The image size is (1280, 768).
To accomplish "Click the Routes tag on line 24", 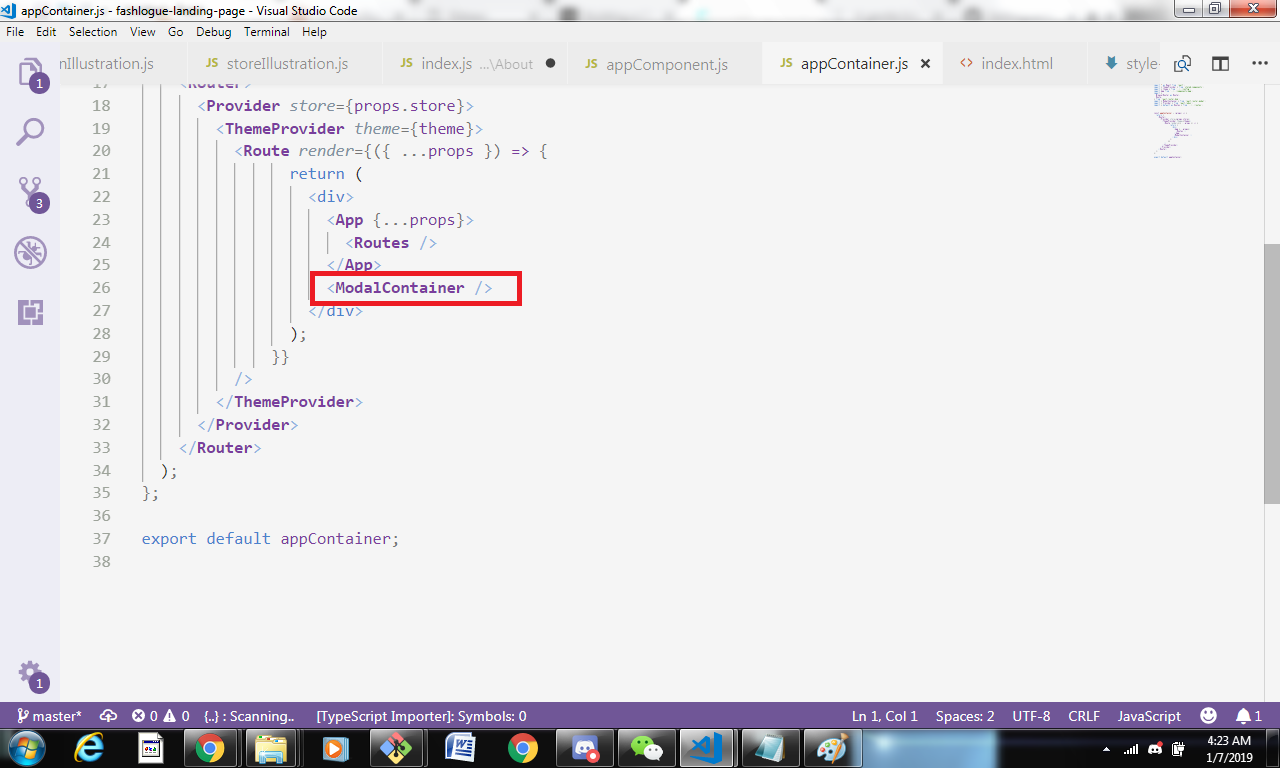I will click(x=391, y=242).
